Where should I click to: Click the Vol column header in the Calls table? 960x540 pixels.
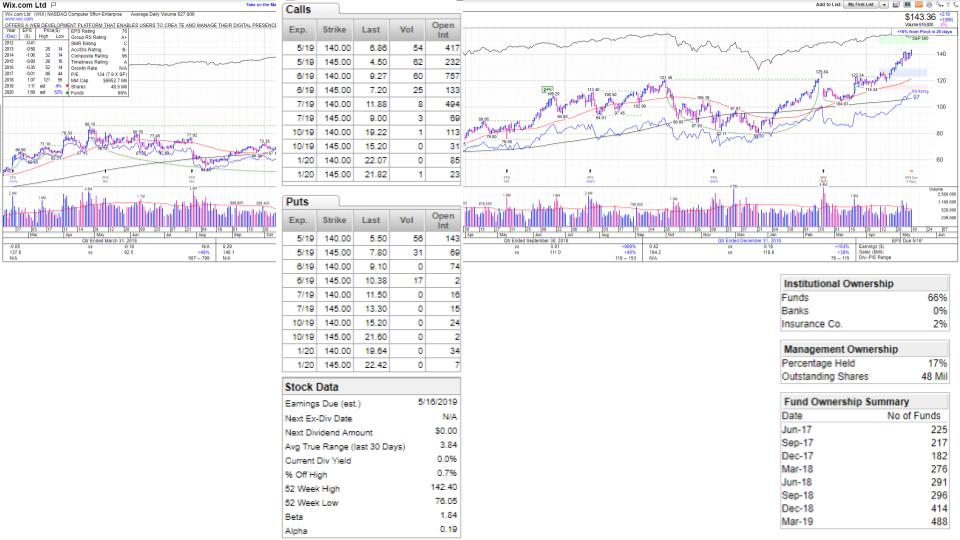pos(407,29)
